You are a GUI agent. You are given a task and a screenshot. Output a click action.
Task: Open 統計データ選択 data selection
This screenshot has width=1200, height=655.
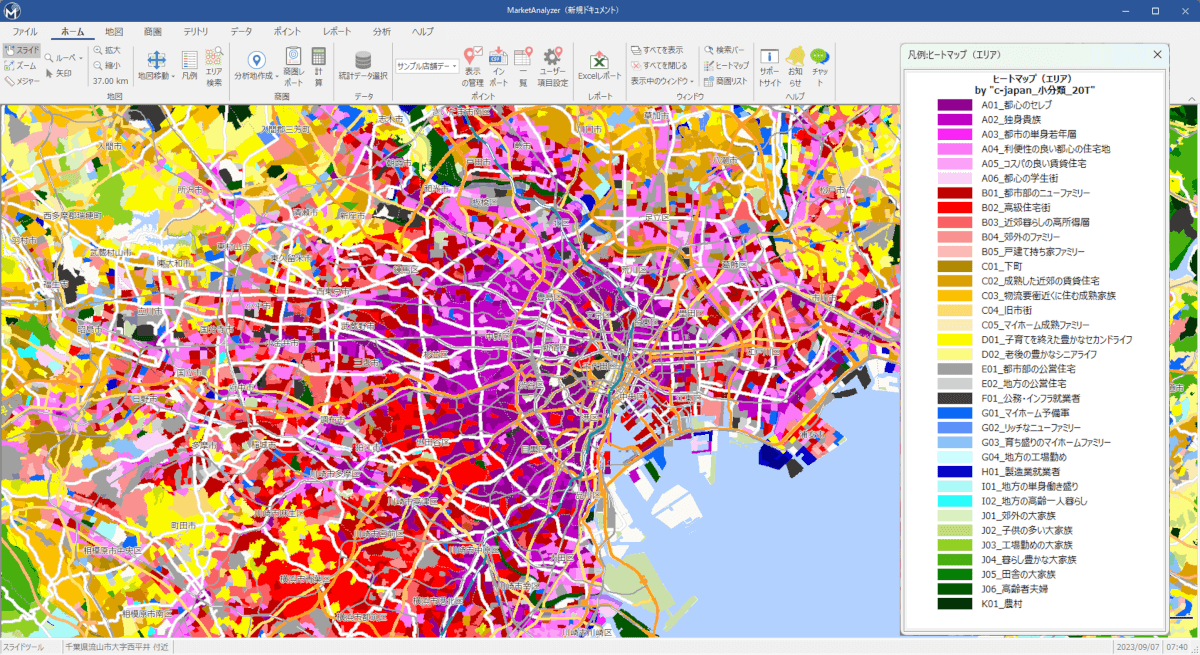coord(363,67)
